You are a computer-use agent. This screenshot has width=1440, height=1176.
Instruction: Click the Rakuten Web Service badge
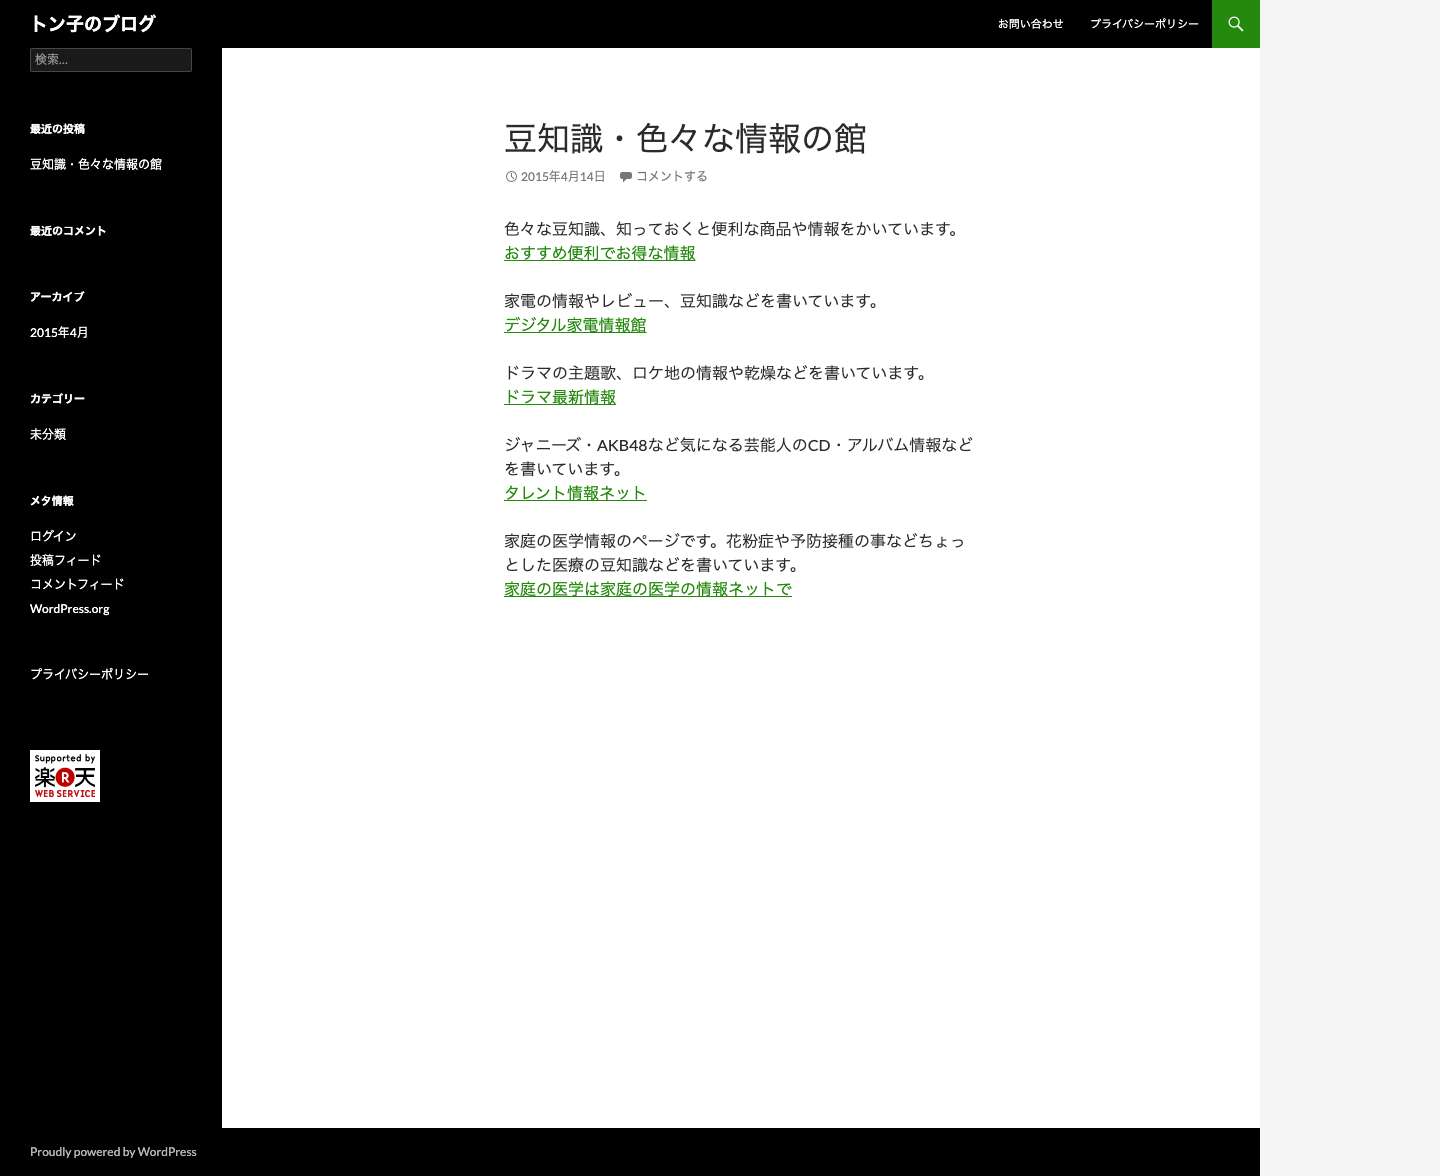click(64, 775)
